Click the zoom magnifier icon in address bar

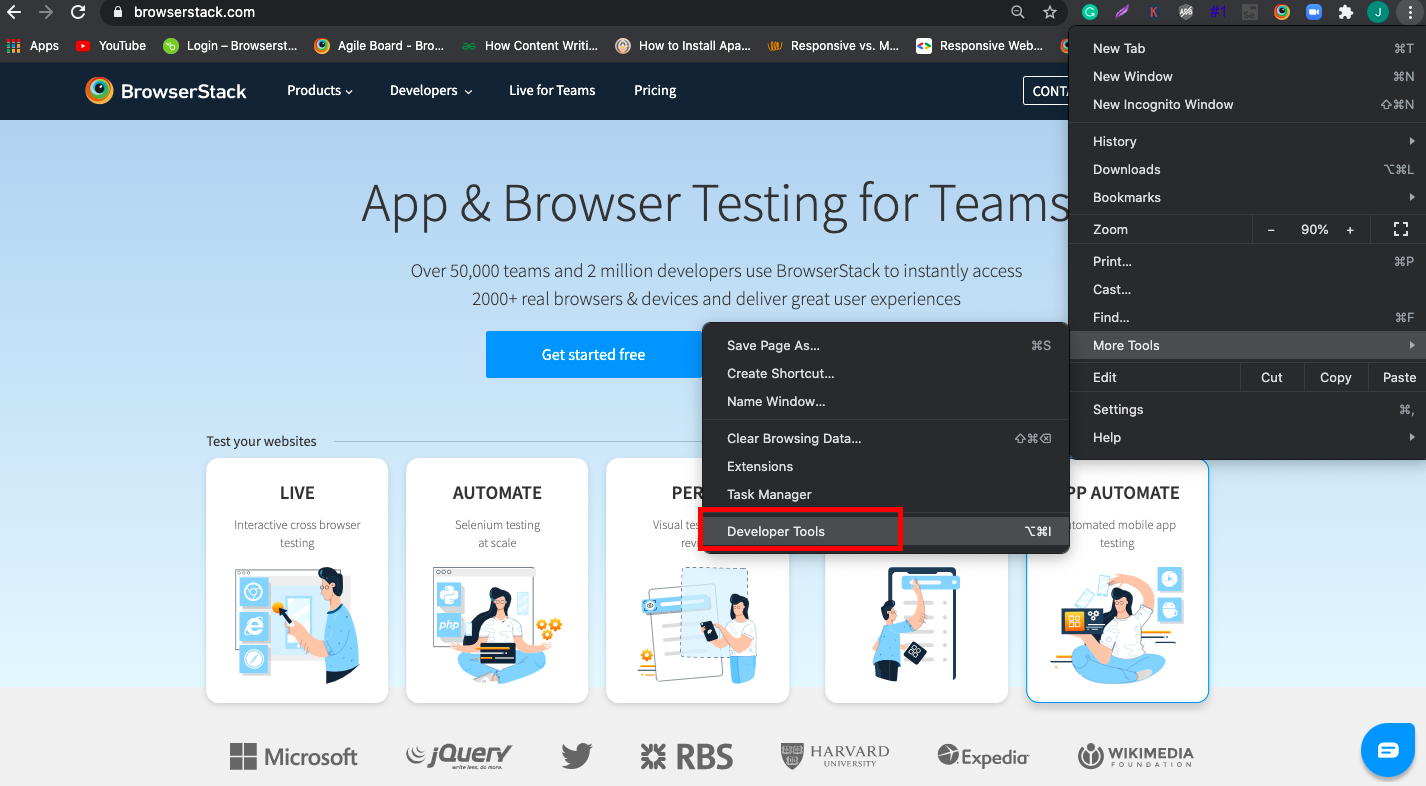pyautogui.click(x=1018, y=12)
